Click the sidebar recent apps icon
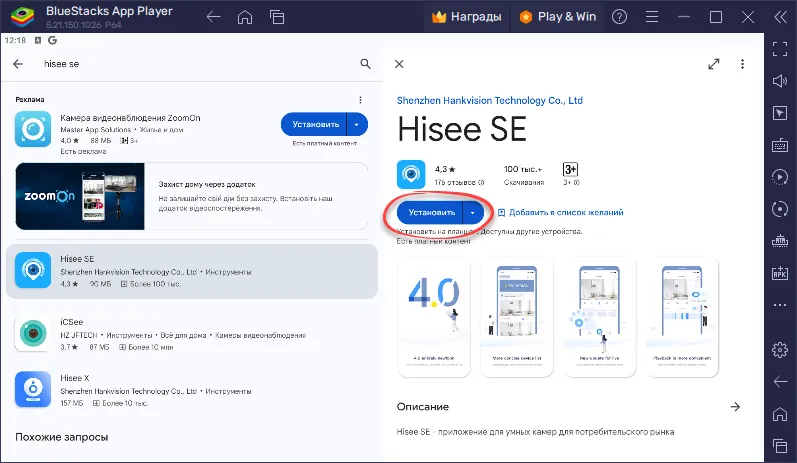The image size is (797, 463). click(780, 446)
